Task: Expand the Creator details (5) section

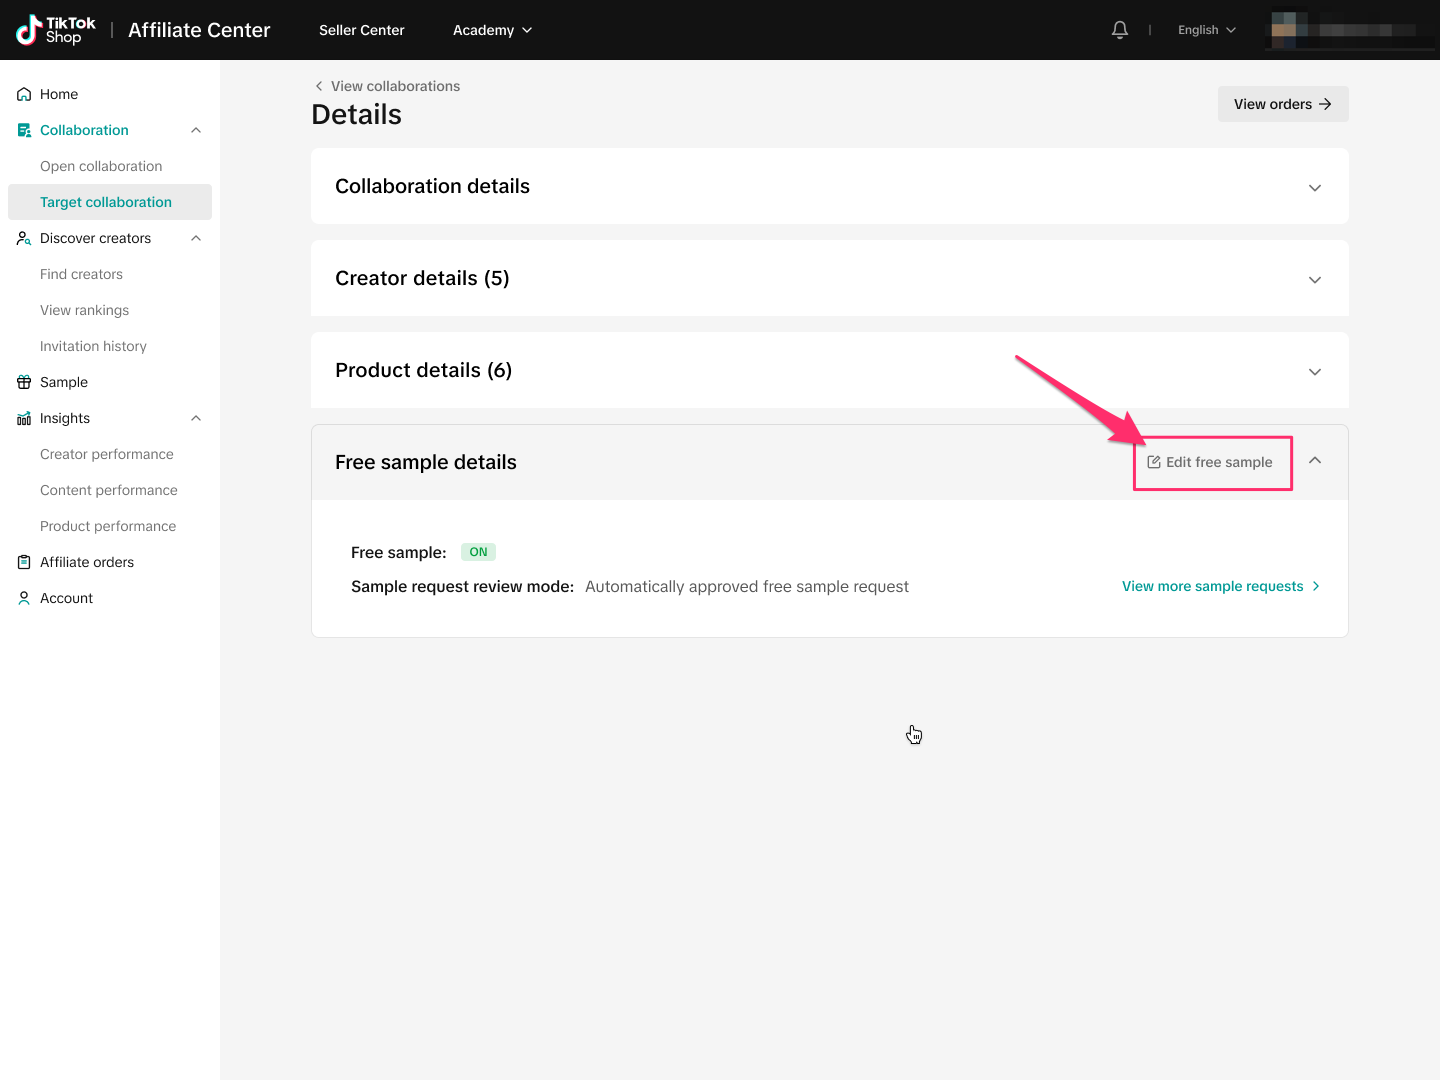Action: pos(1314,280)
